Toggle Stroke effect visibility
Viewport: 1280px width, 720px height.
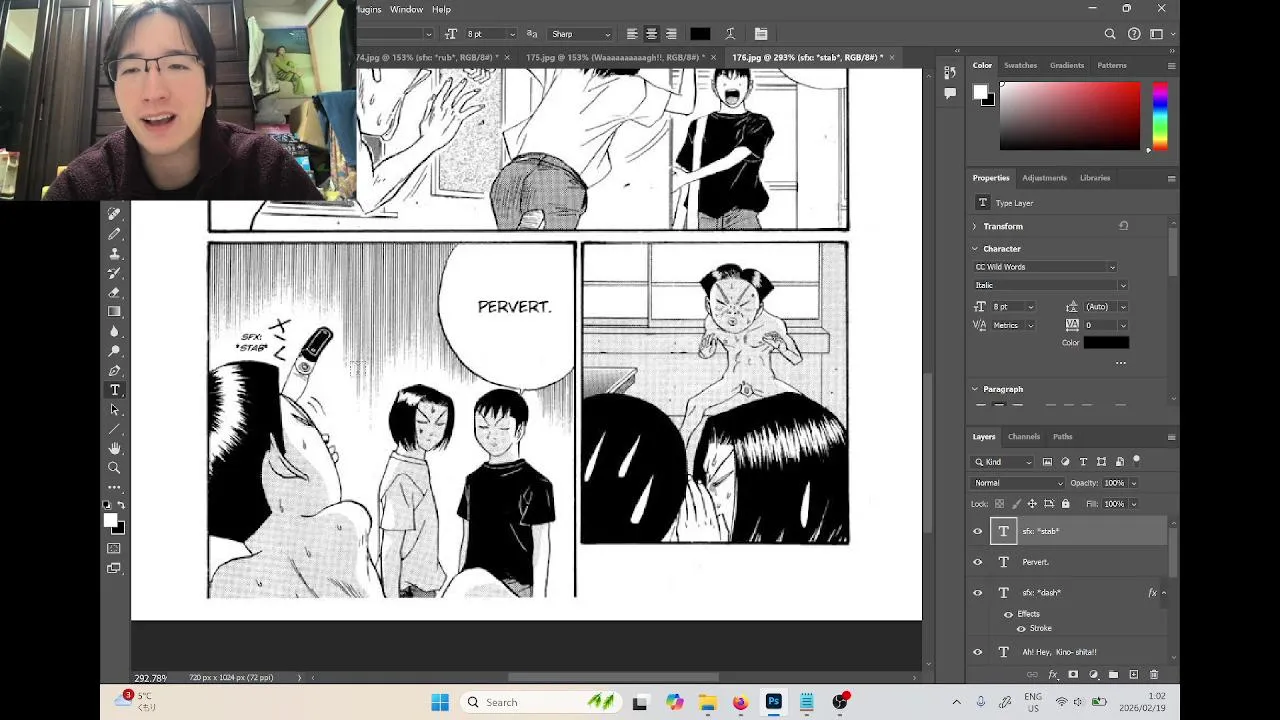pyautogui.click(x=1021, y=628)
